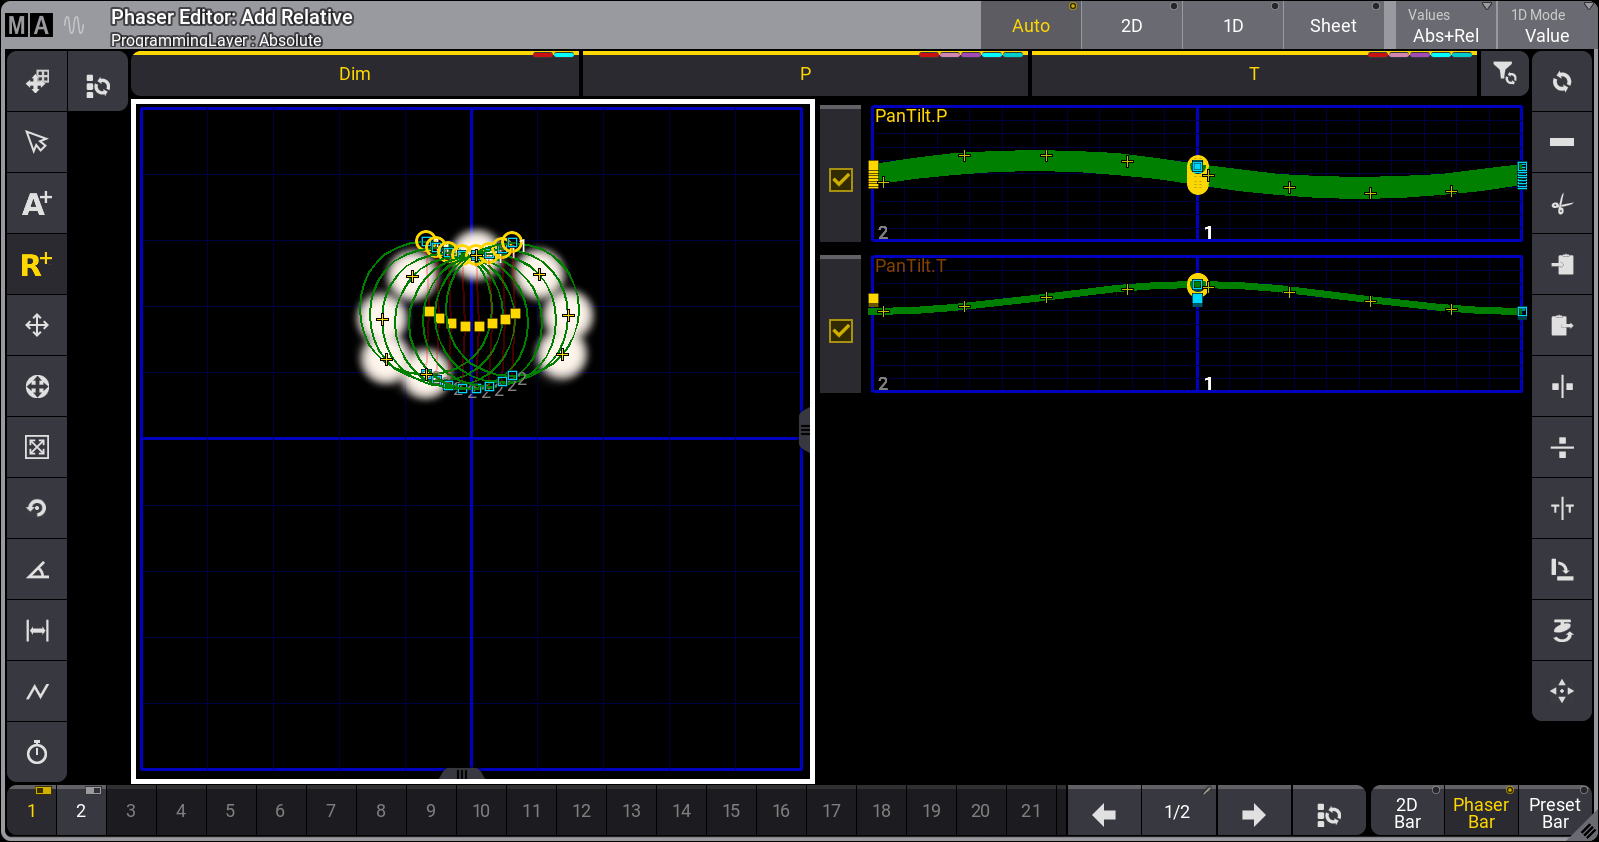The image size is (1599, 842).
Task: Open the 1/2 step page selector
Action: pyautogui.click(x=1177, y=812)
